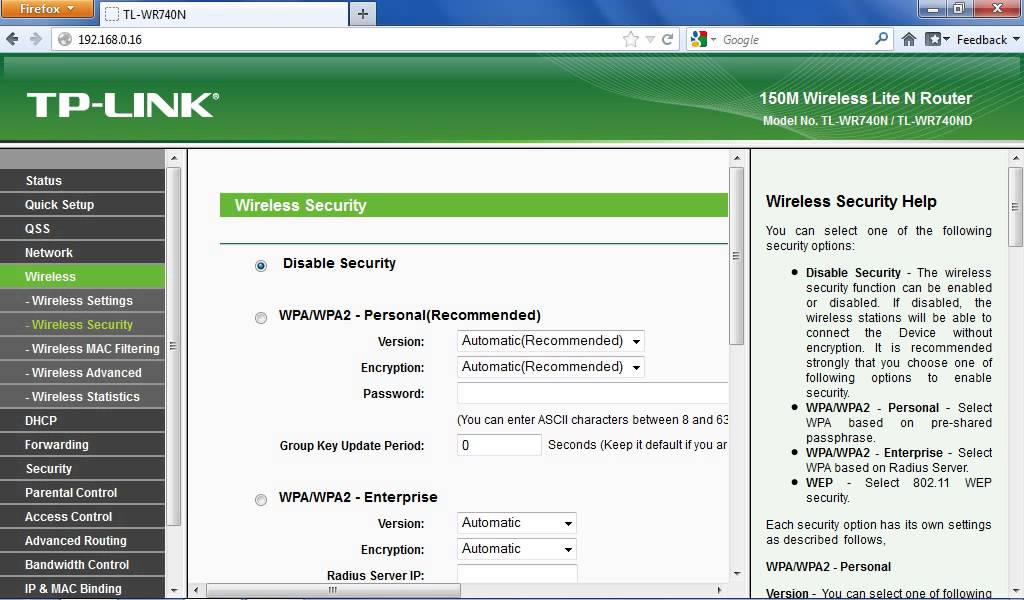Open the URL history dropdown arrow
The height and width of the screenshot is (600, 1024).
650,40
